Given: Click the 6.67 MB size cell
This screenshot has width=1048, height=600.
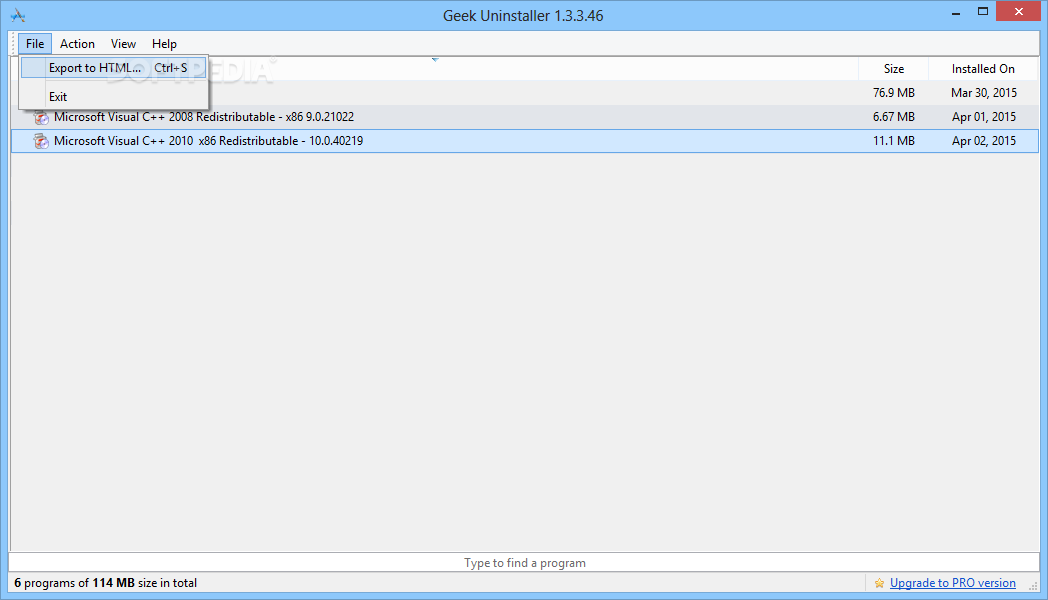Looking at the screenshot, I should pos(894,117).
